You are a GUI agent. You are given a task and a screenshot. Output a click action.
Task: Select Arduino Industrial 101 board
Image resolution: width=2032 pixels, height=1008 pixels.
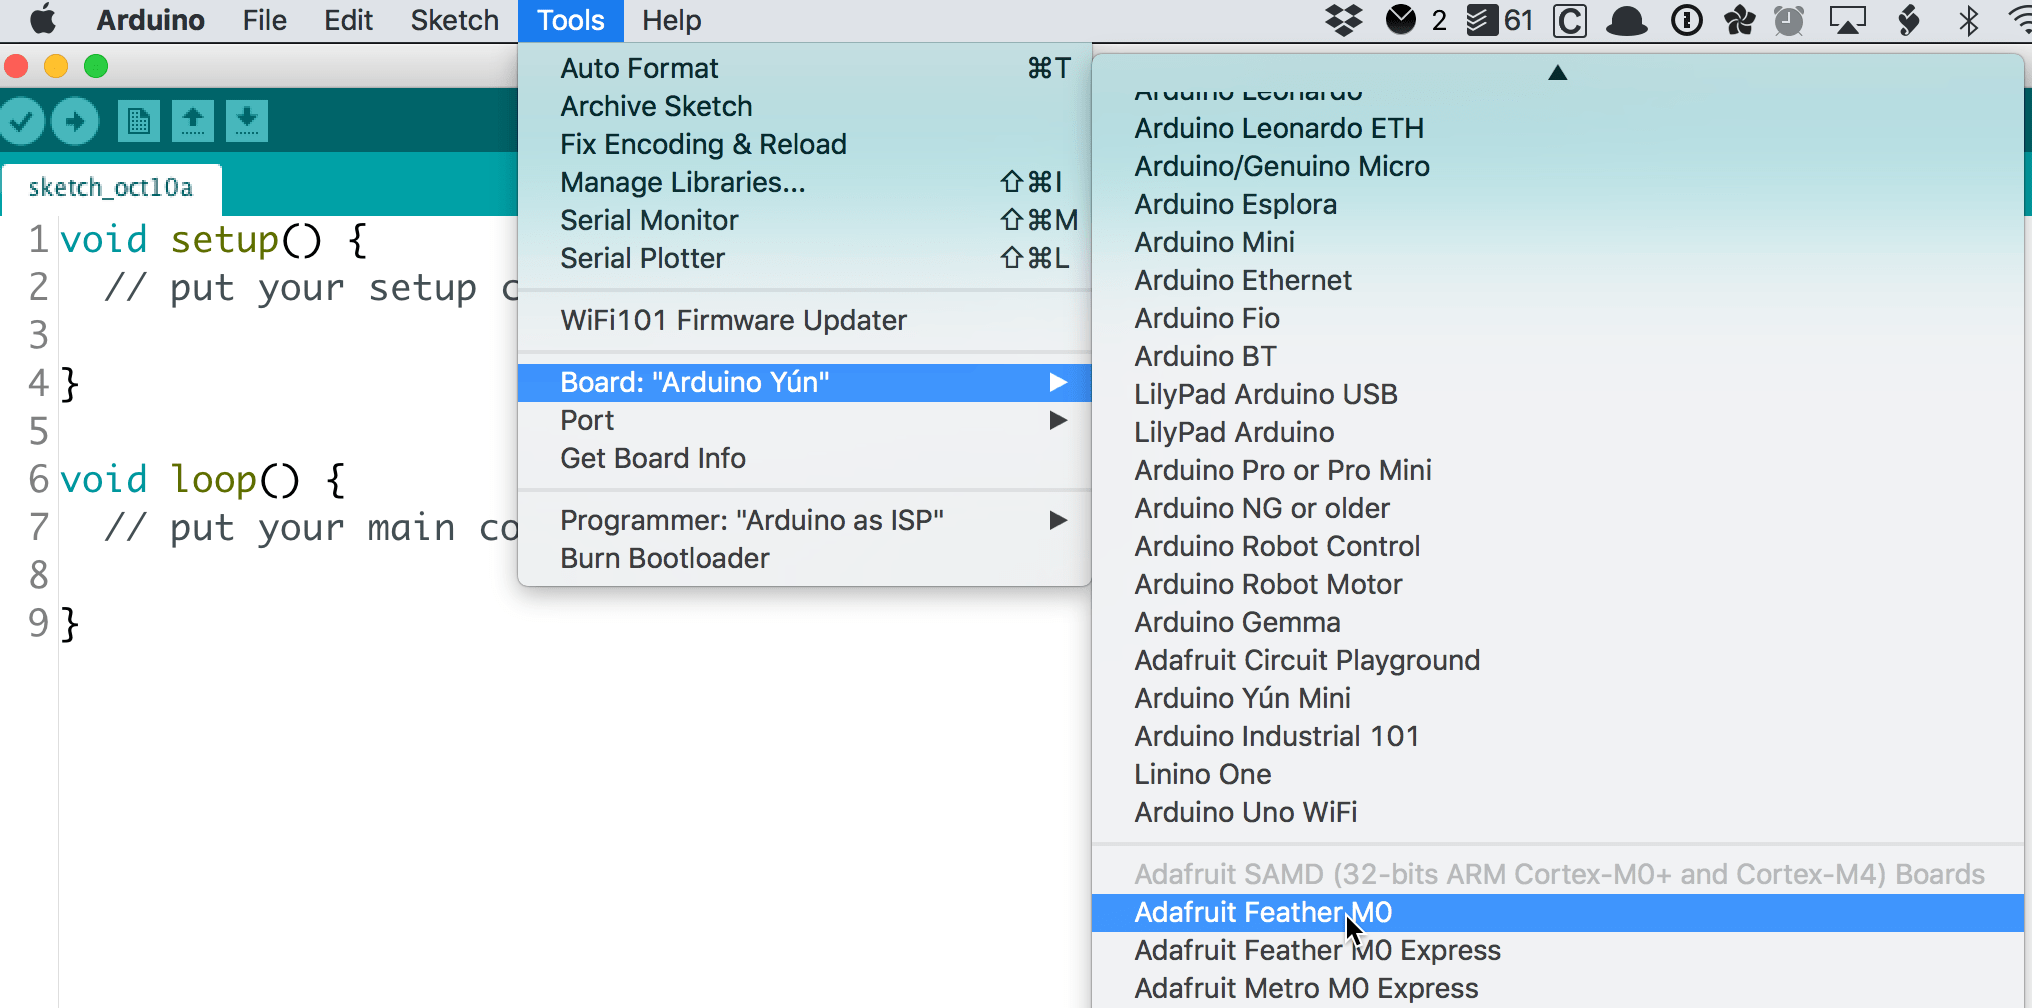[1558, 736]
